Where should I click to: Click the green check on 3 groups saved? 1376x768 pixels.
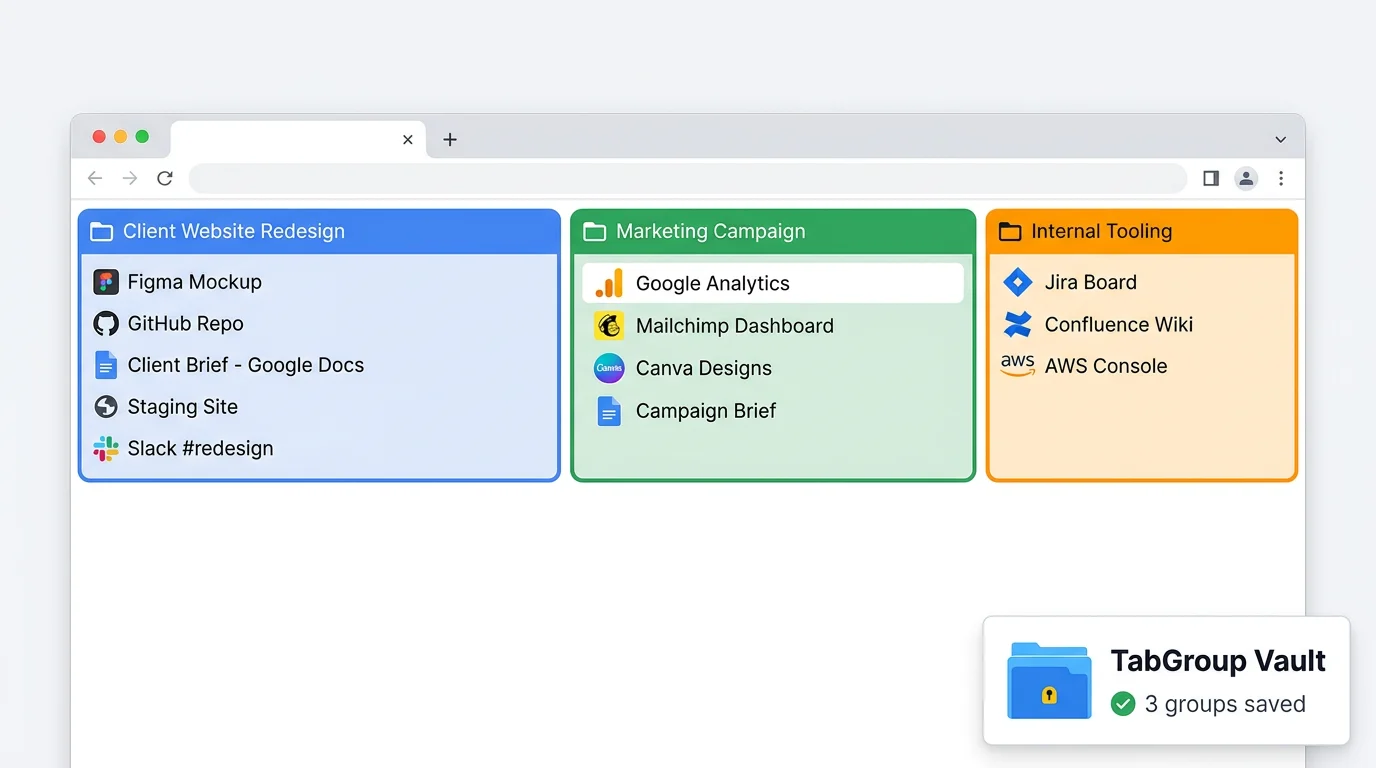click(x=1122, y=704)
